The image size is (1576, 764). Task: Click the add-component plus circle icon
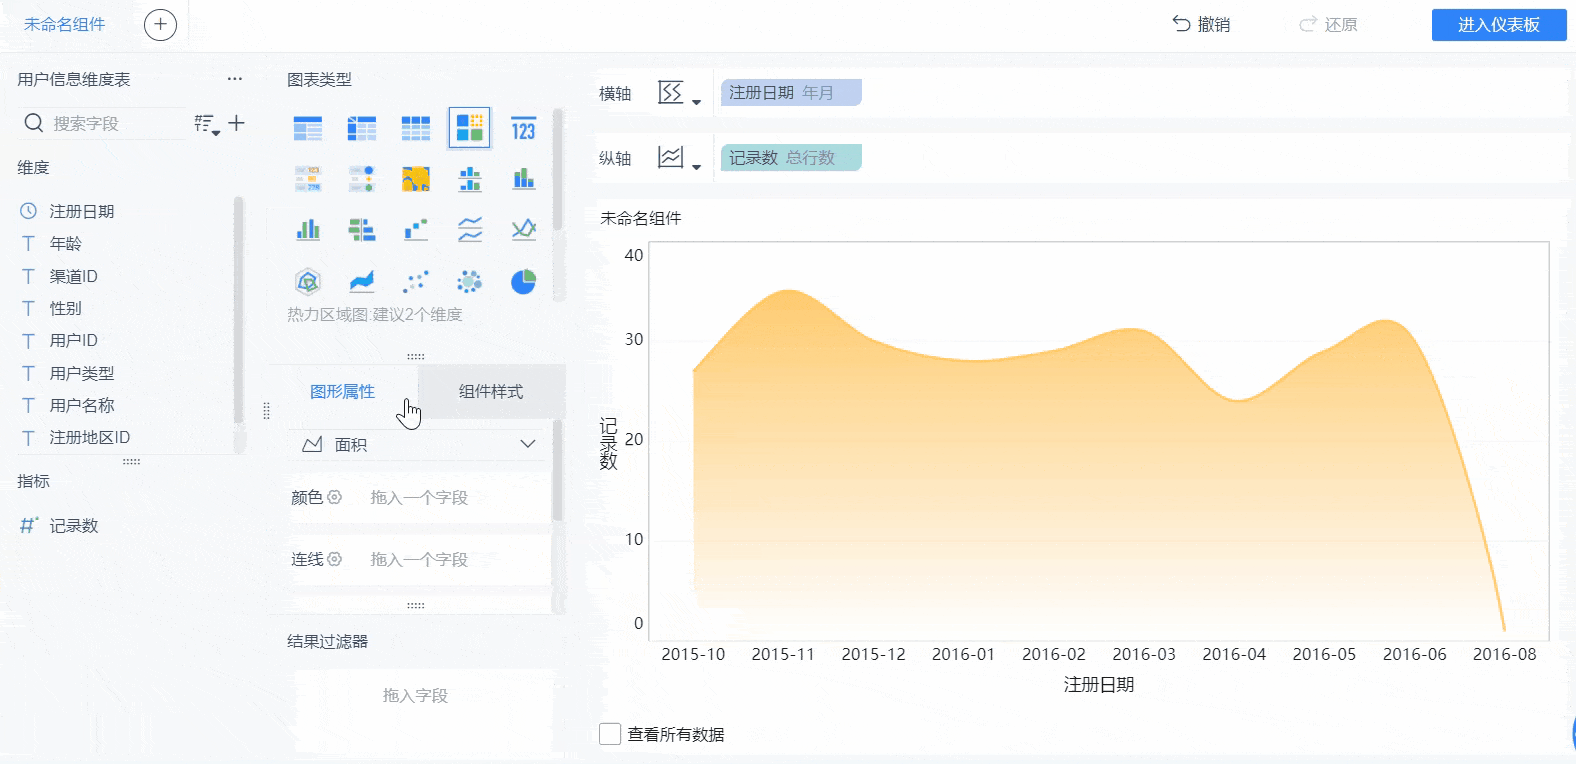(160, 25)
